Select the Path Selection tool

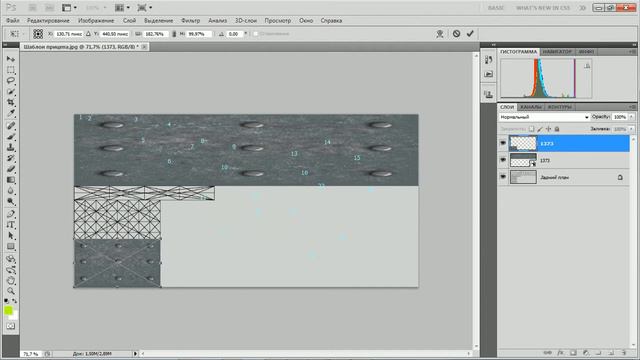(x=11, y=236)
